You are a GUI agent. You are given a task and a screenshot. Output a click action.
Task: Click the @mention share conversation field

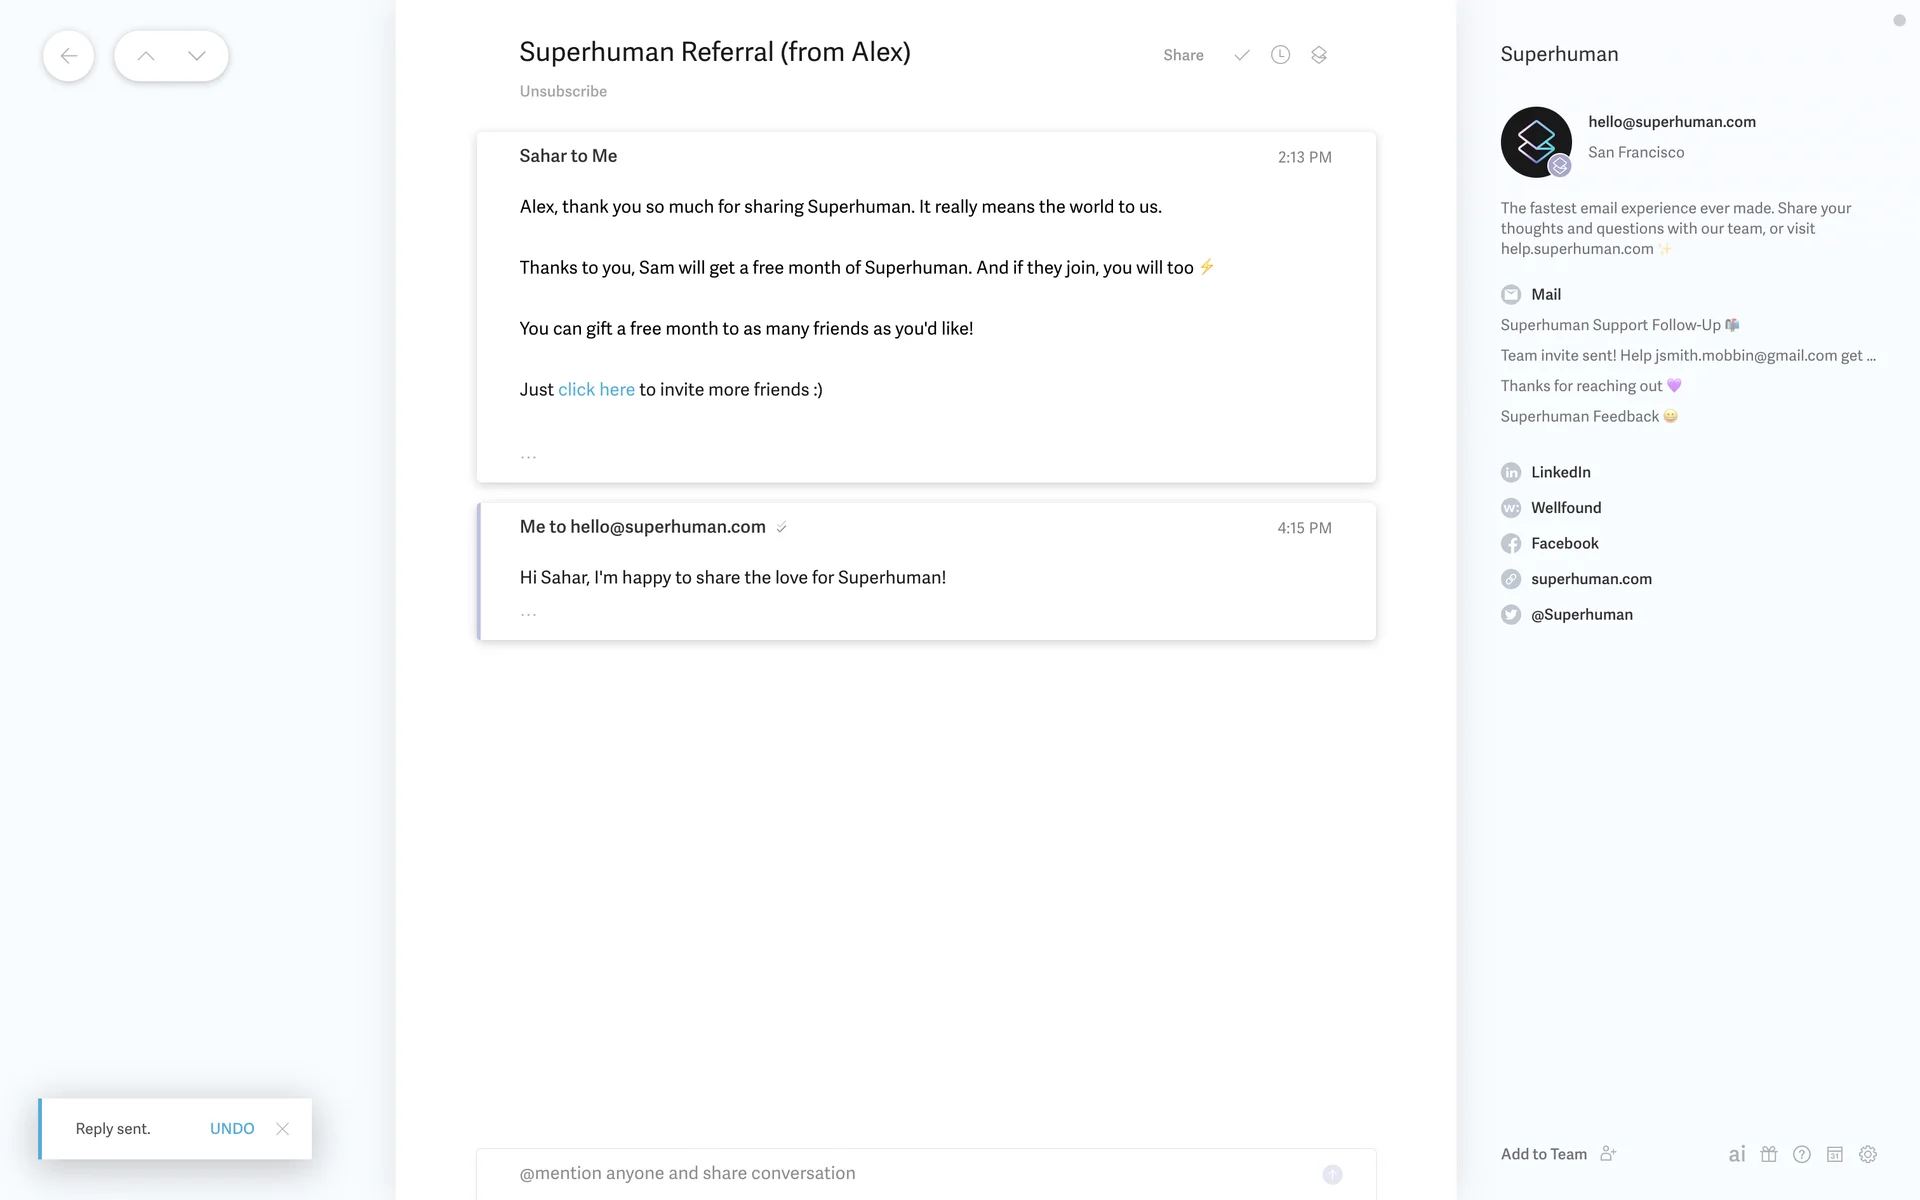900,1173
